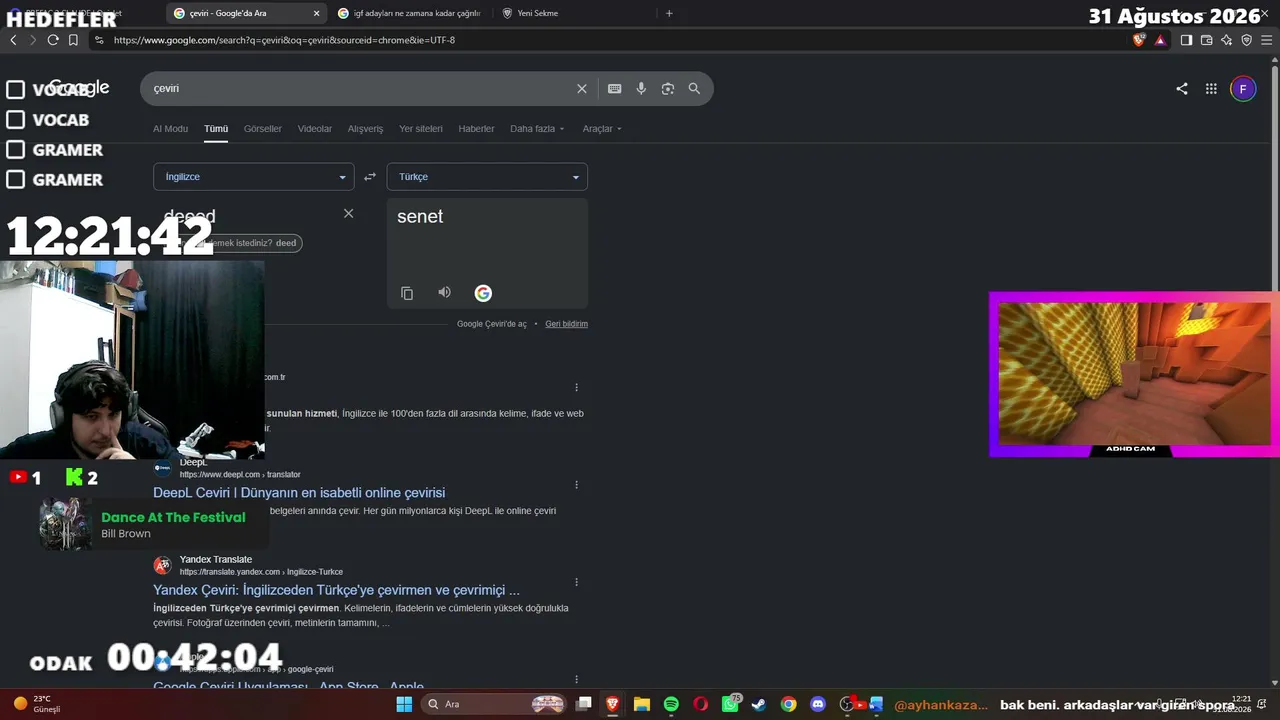Open the DeepL Çeviri result link
Screen dimensions: 1280x720
pos(299,493)
